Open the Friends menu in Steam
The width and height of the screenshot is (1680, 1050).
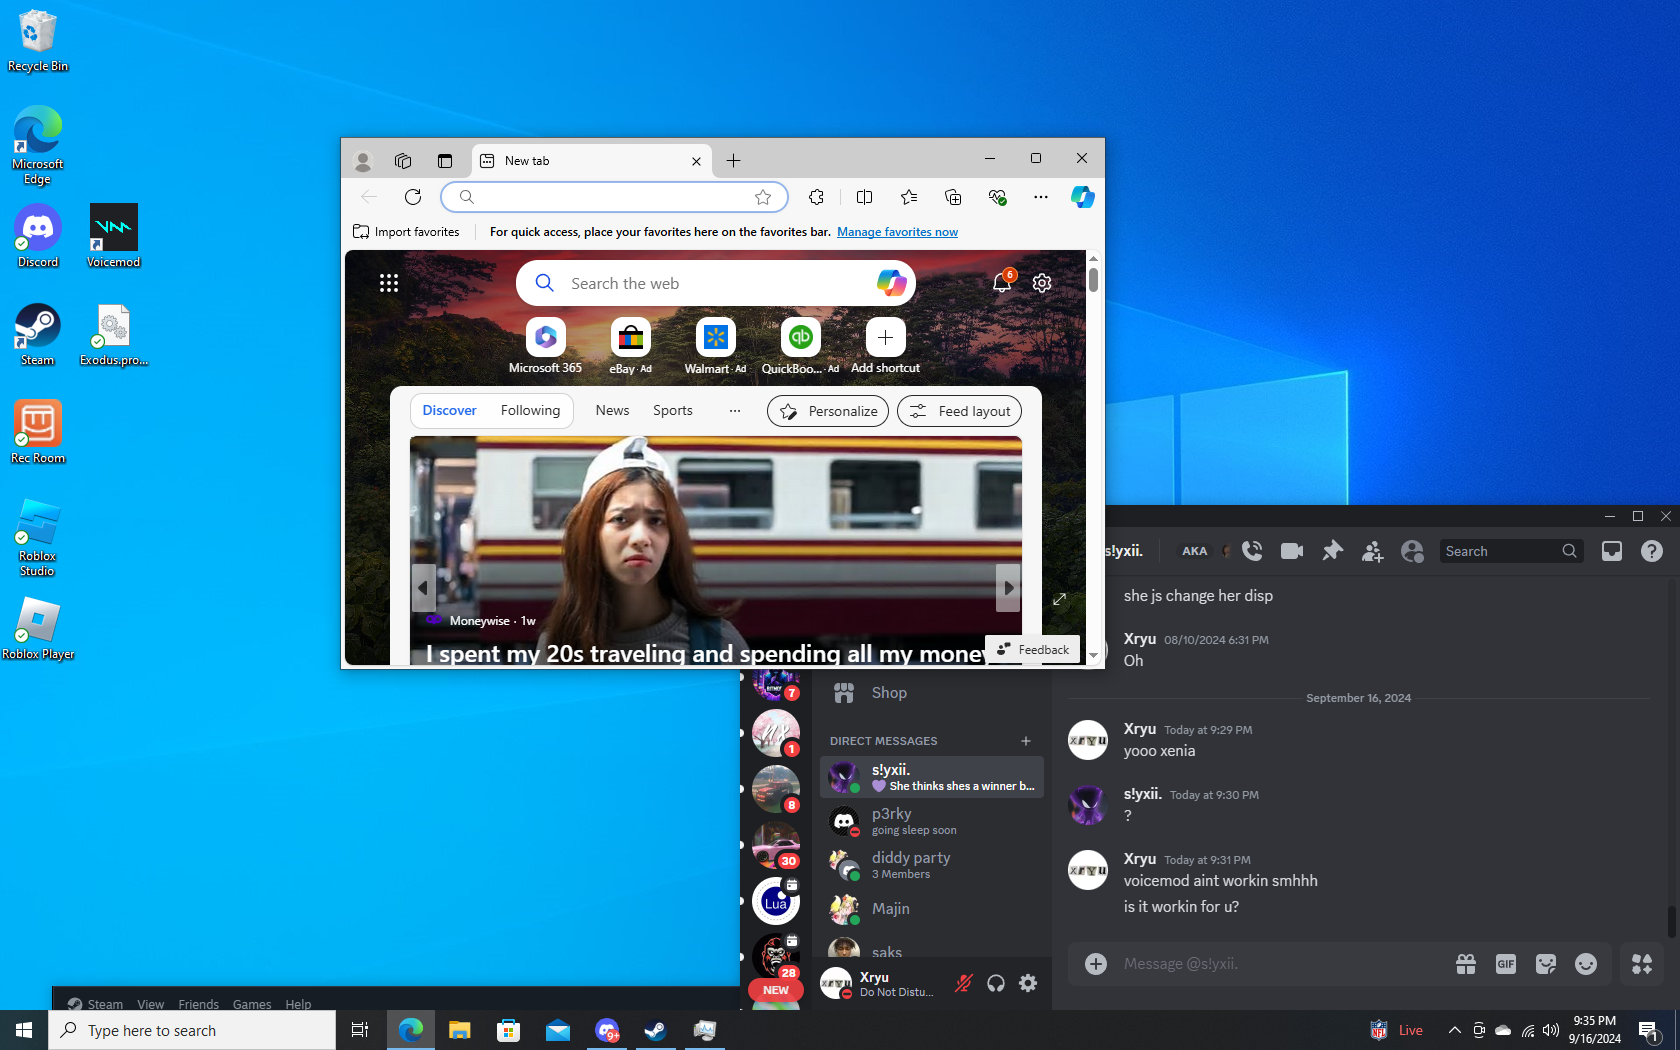click(x=198, y=1004)
